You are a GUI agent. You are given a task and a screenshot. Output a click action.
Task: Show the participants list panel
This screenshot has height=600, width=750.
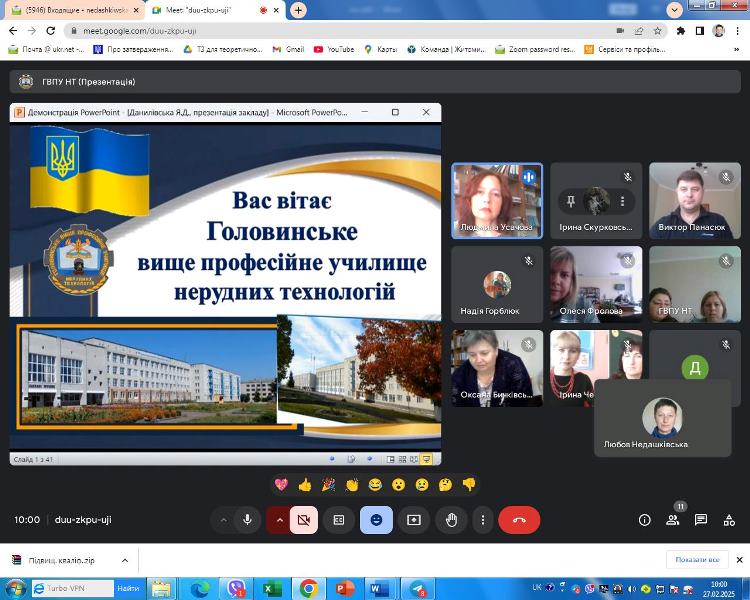tap(673, 520)
